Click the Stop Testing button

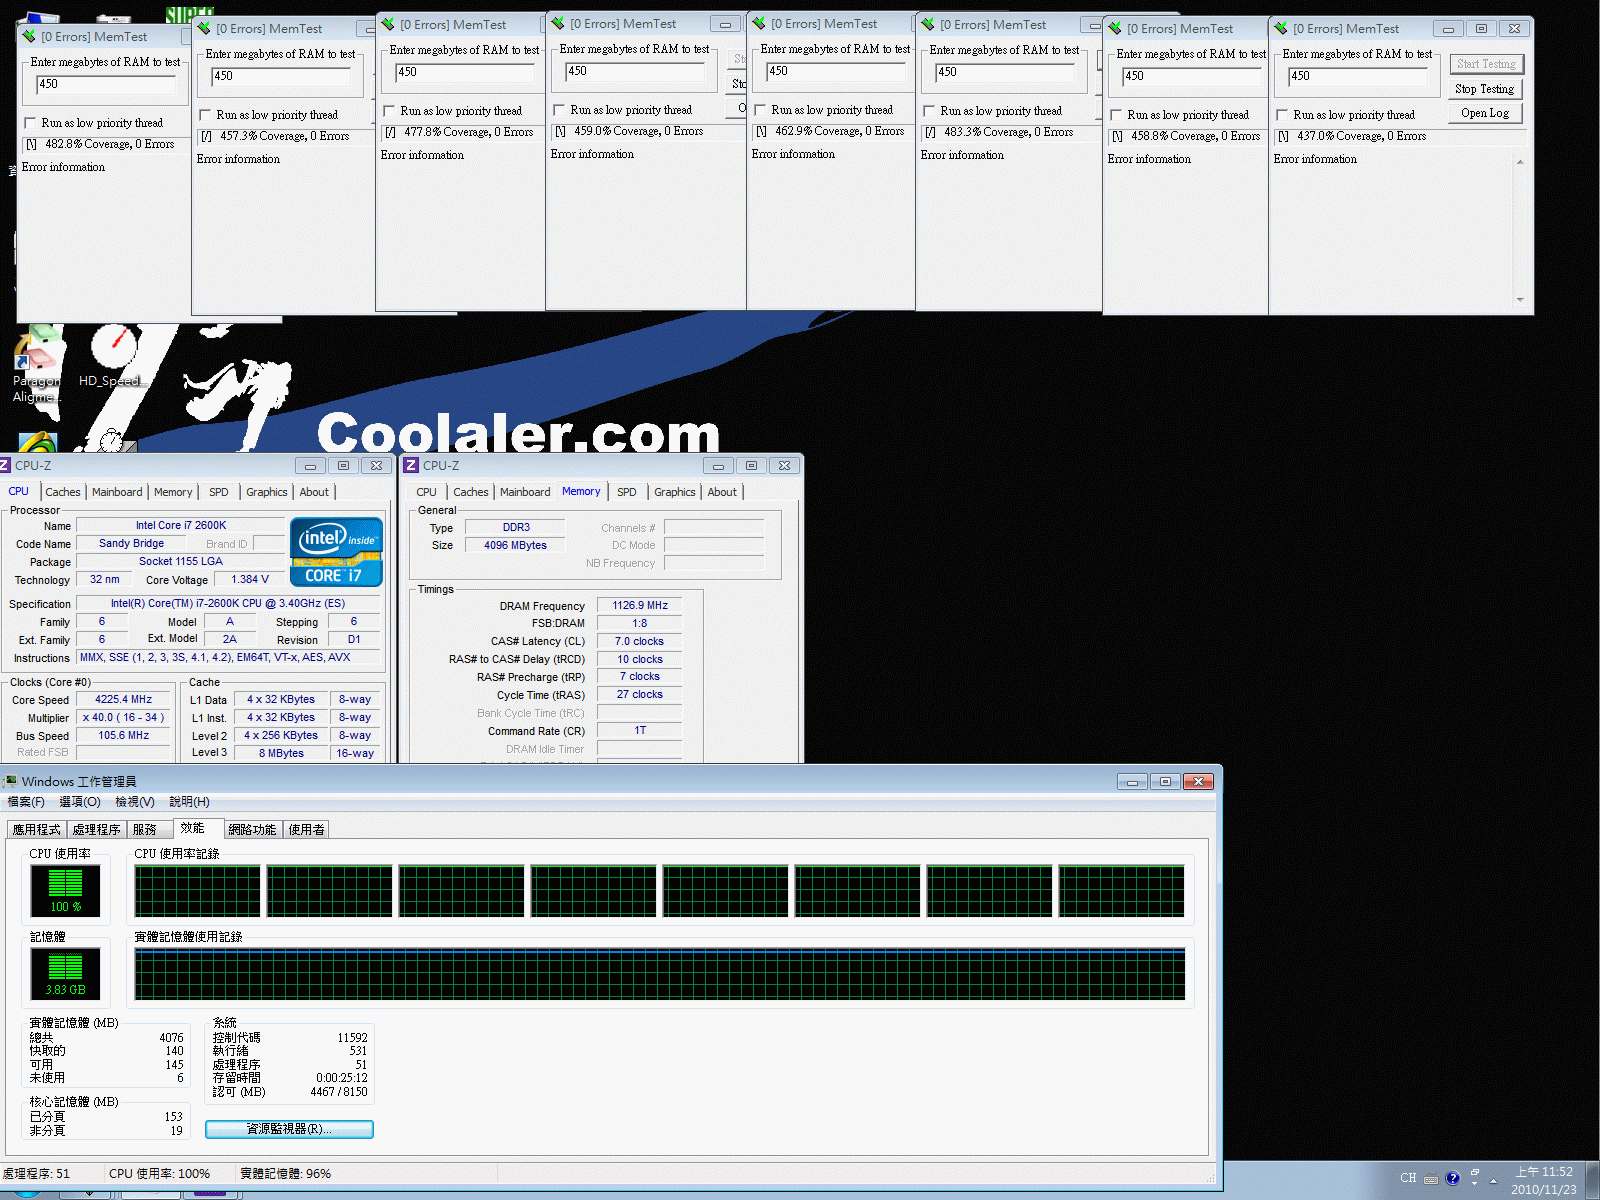click(1486, 89)
